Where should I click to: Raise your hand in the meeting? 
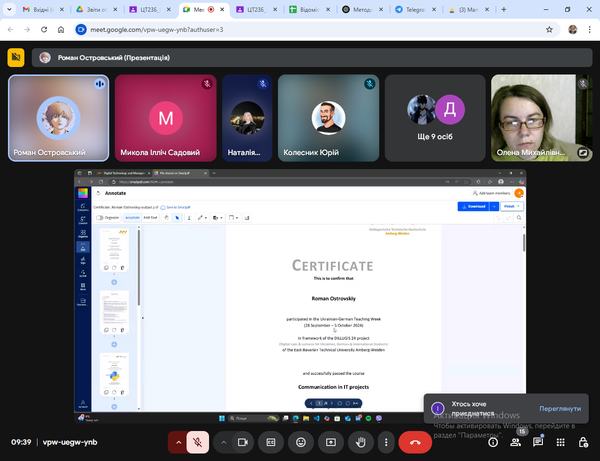[360, 441]
